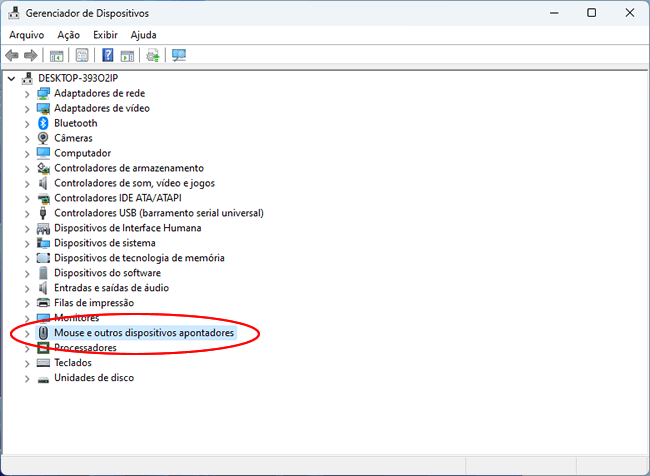Expand Adaptadores de rede chevron
This screenshot has width=650, height=476.
(x=27, y=94)
